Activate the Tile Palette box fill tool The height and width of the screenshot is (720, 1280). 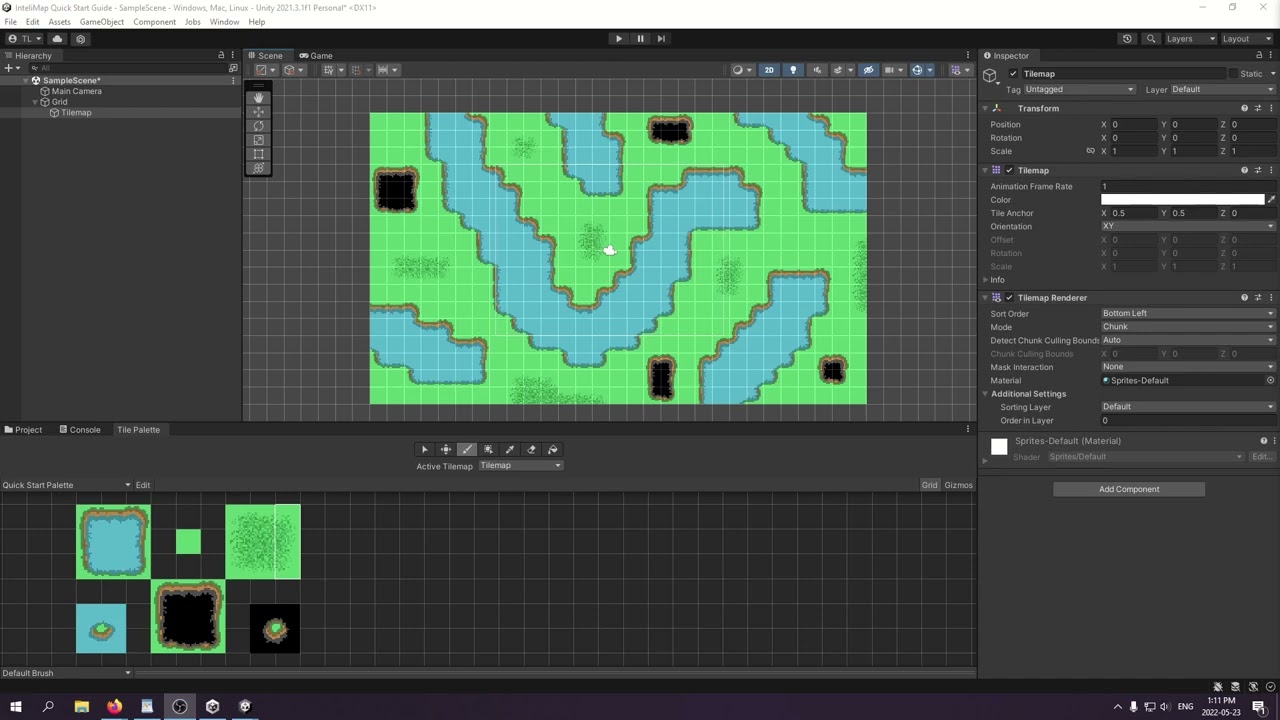coord(488,450)
